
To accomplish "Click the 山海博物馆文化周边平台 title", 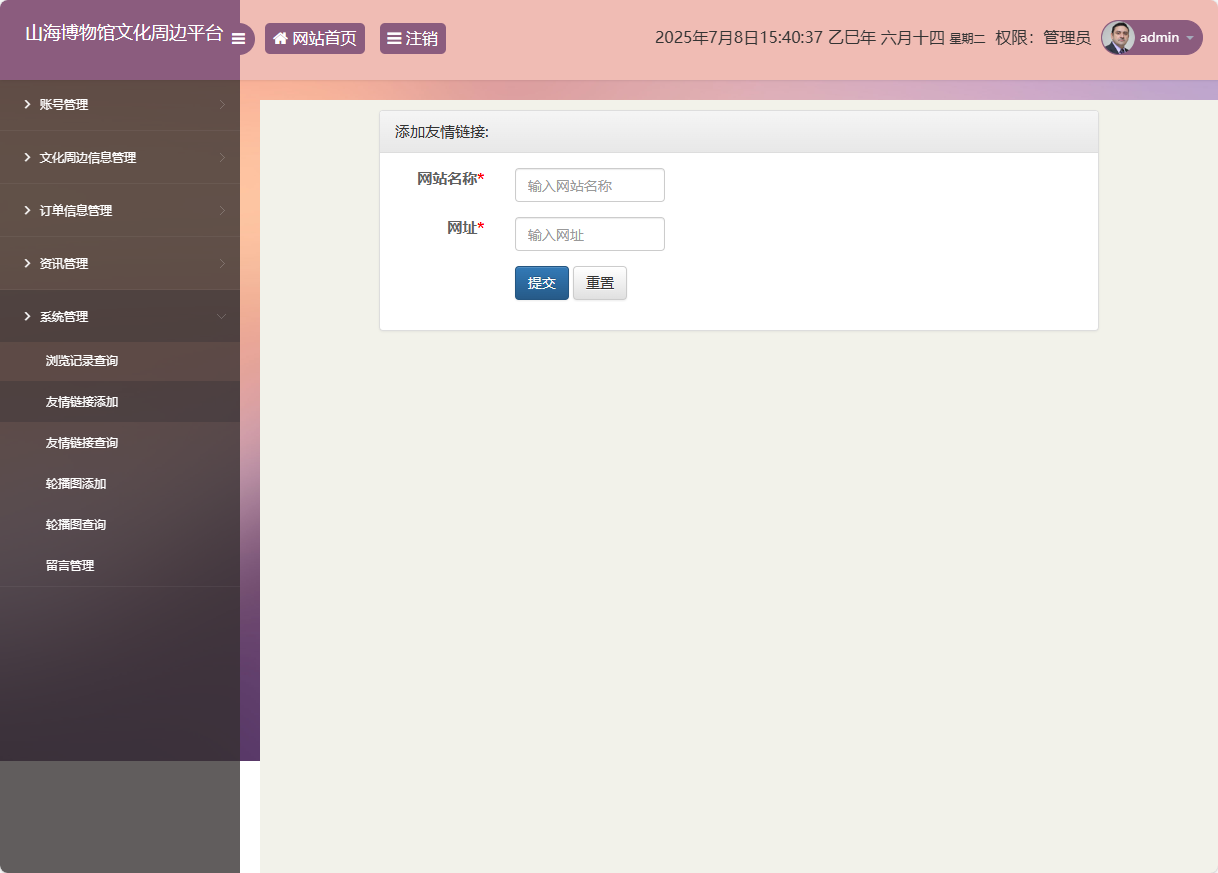I will [124, 33].
